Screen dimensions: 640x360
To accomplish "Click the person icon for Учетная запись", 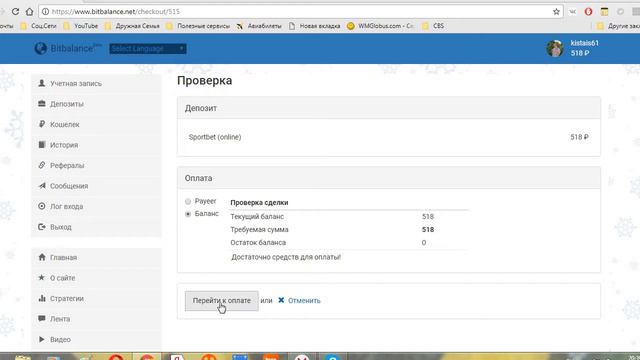I will pyautogui.click(x=42, y=83).
